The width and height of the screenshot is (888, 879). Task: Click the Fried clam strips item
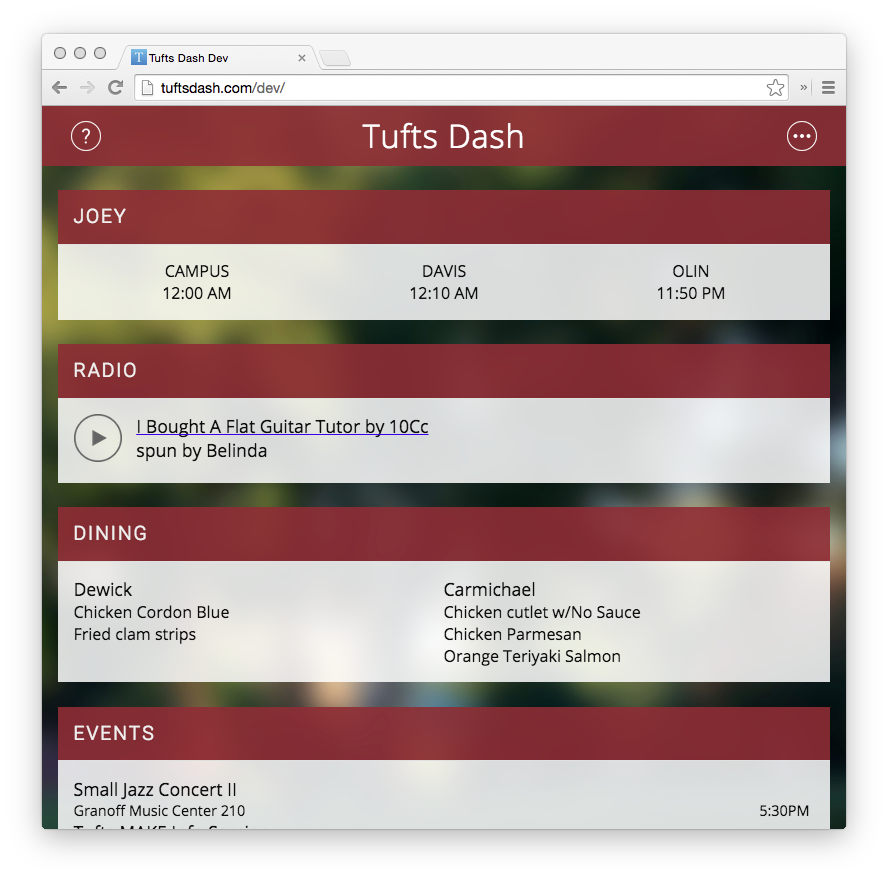pyautogui.click(x=135, y=634)
